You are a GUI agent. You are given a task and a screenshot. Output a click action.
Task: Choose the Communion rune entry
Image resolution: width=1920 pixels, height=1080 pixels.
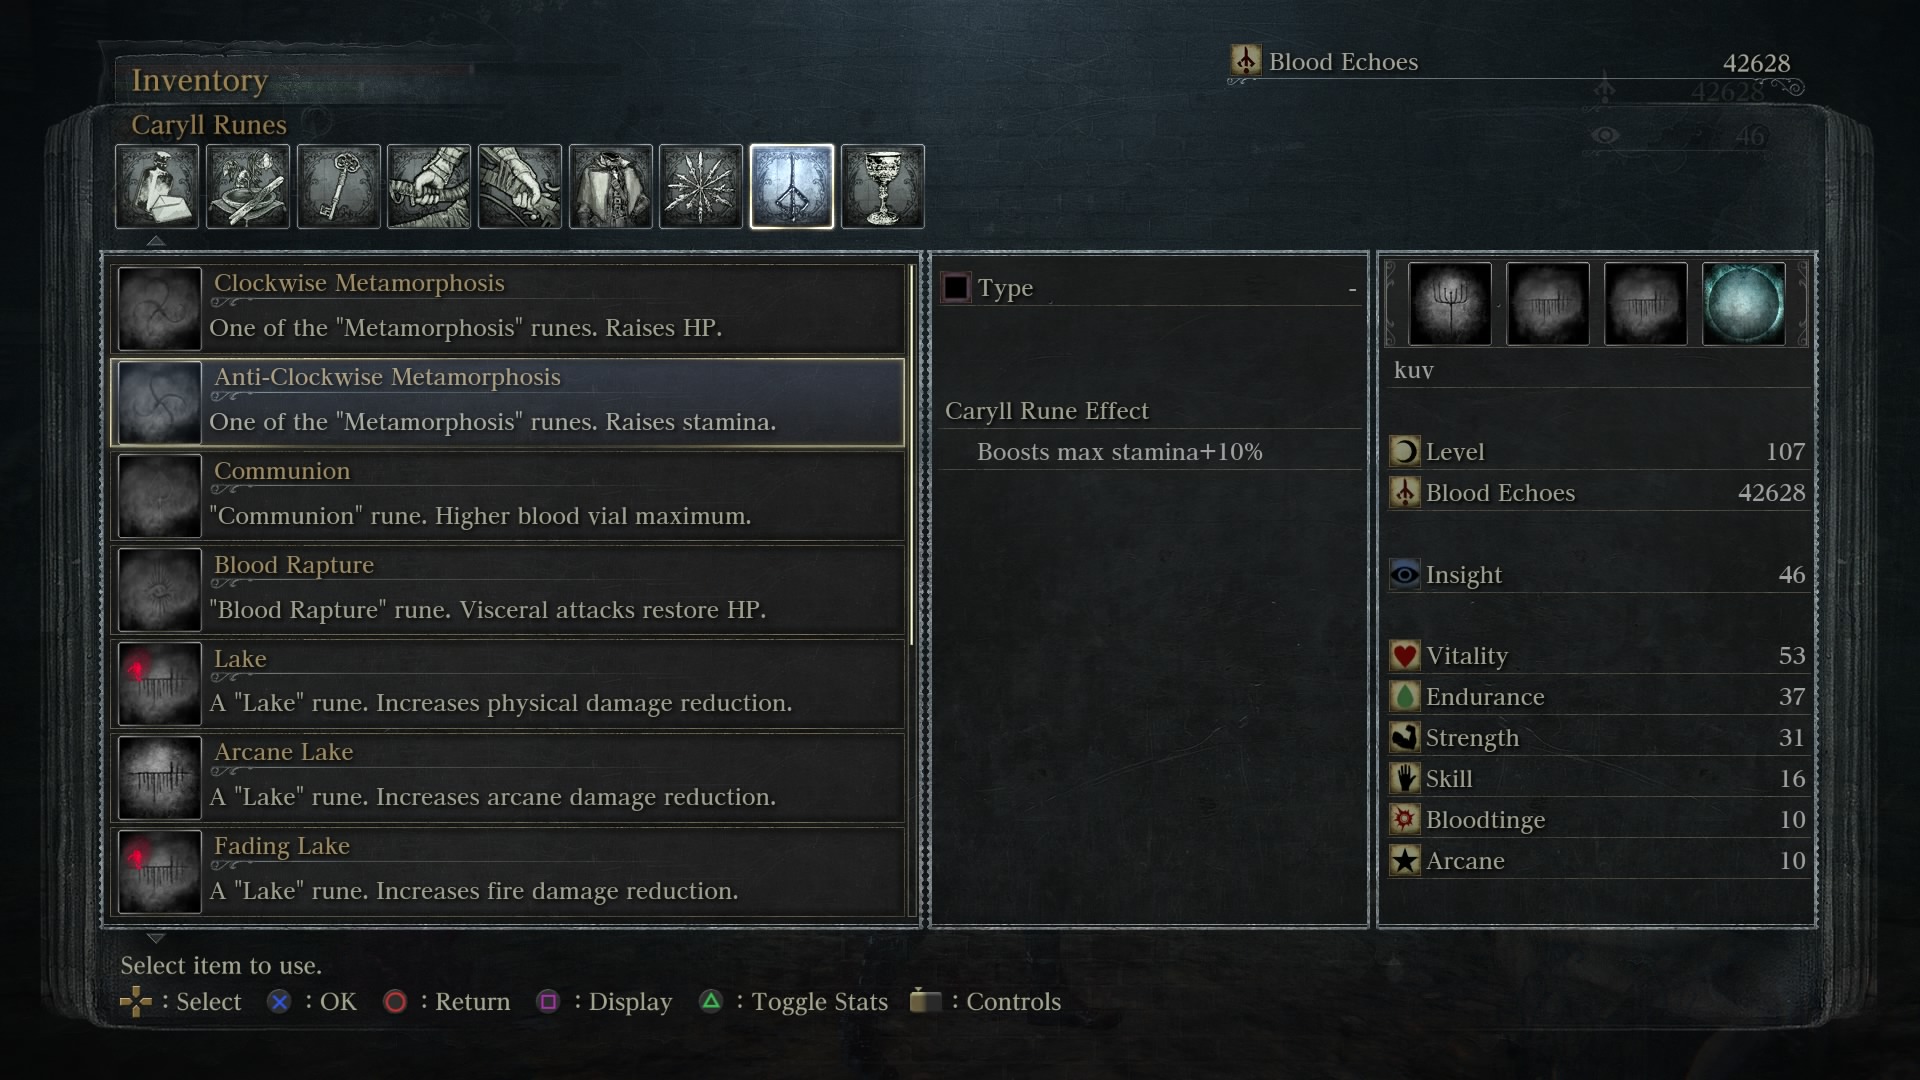[x=509, y=496]
